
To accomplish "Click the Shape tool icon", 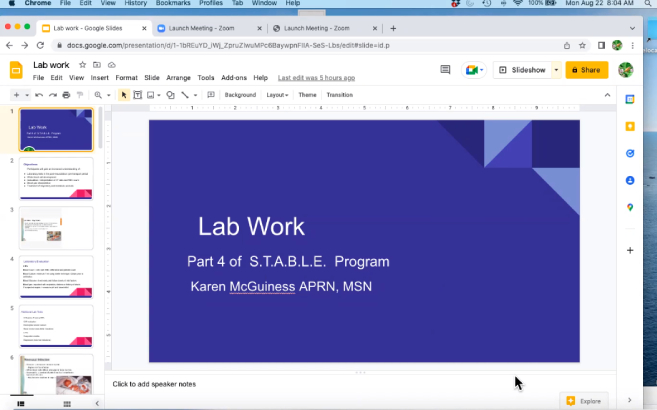I will 171,95.
